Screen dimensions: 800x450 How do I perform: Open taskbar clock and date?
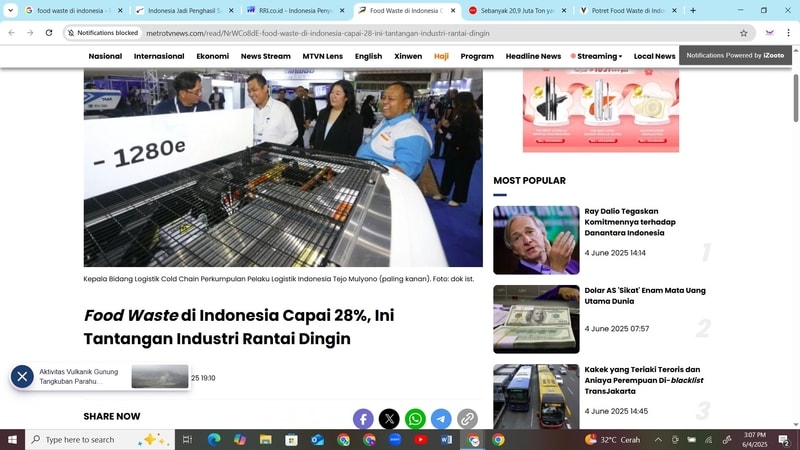tap(755, 440)
